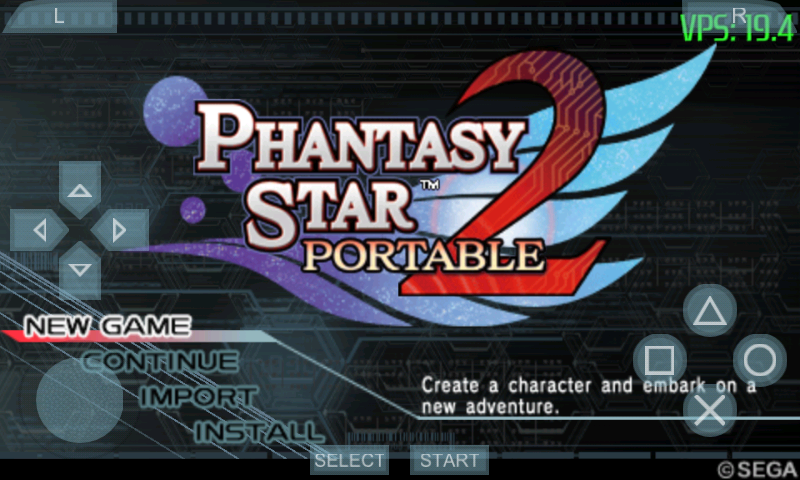This screenshot has width=800, height=480.
Task: Click the VPS frame rate counter
Action: point(738,29)
